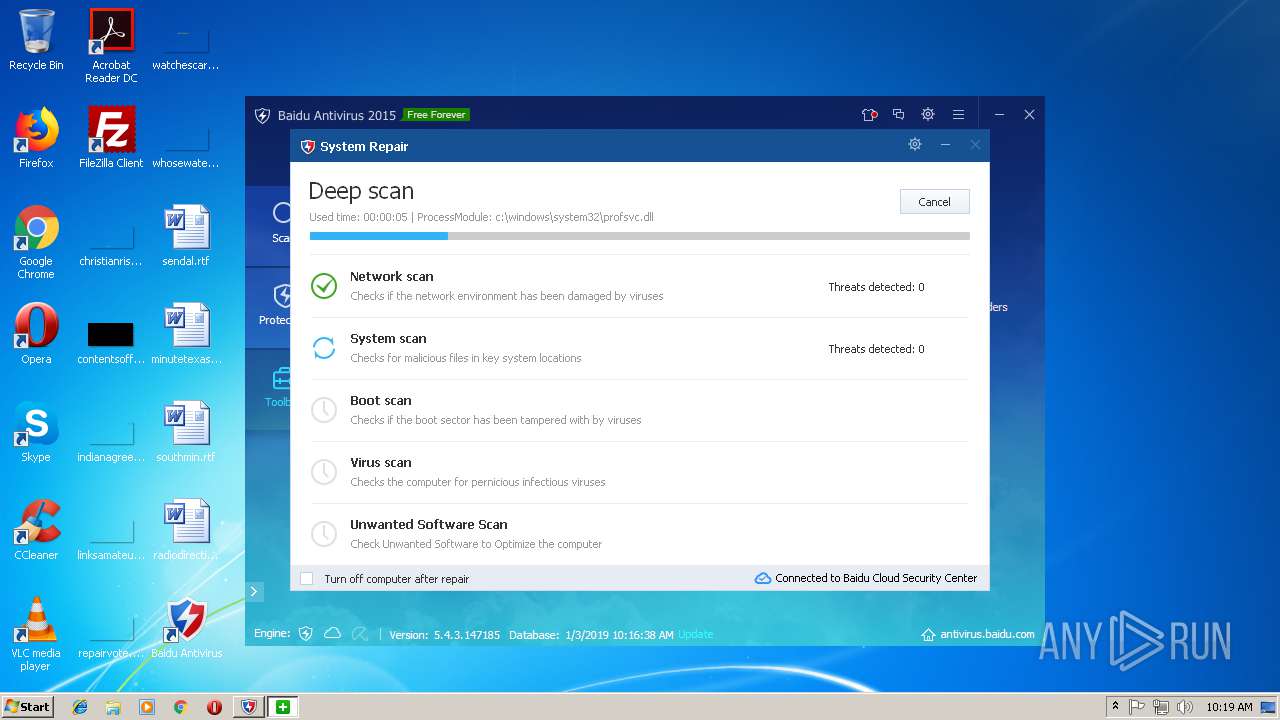
Task: Click the Unwanted Software Scan clock icon
Action: tap(324, 534)
